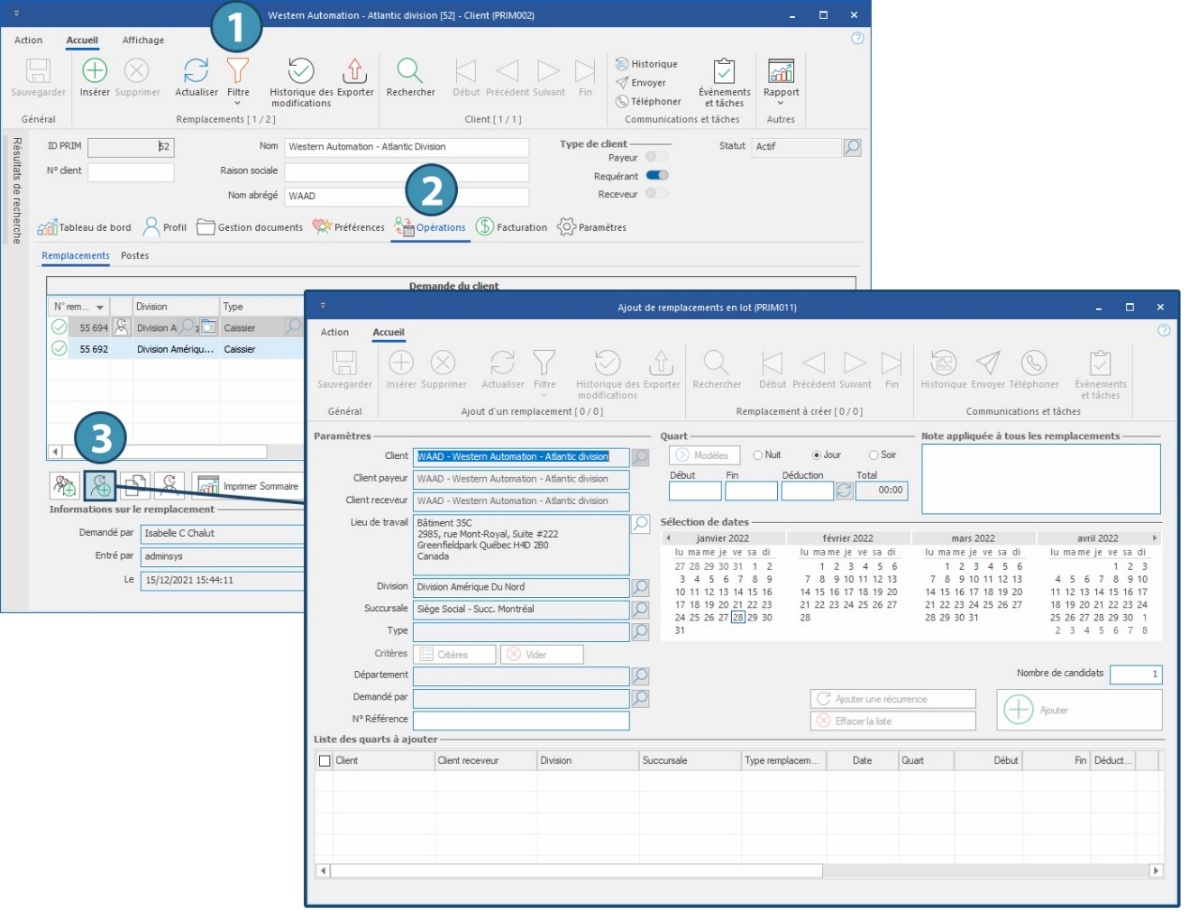Click the Rechercher magnifier in main ribbon
The width and height of the screenshot is (1189, 918).
[x=410, y=71]
